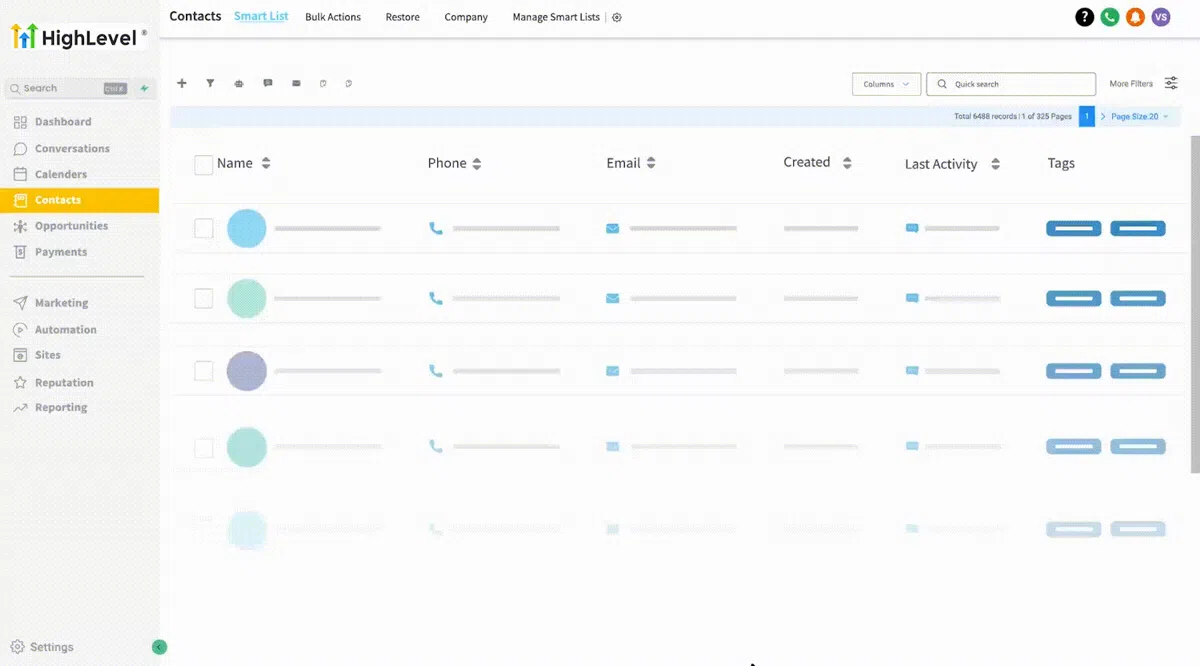
Task: Expand the Page Size 20 dropdown
Action: click(1136, 116)
